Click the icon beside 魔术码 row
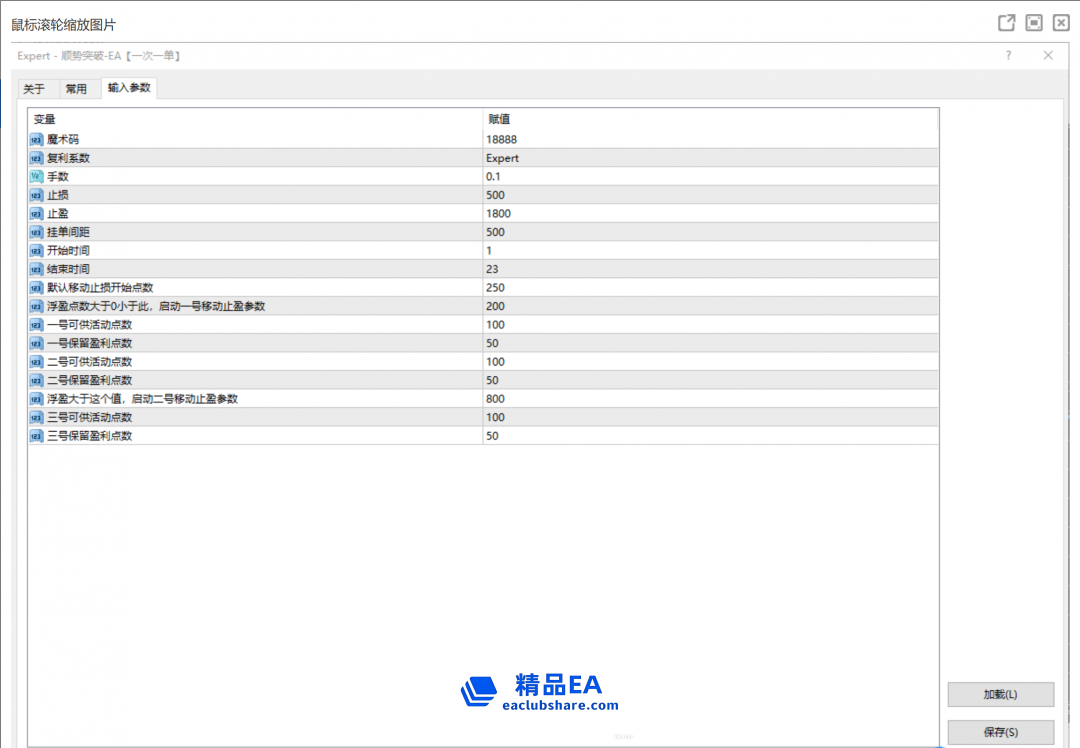 tap(37, 140)
